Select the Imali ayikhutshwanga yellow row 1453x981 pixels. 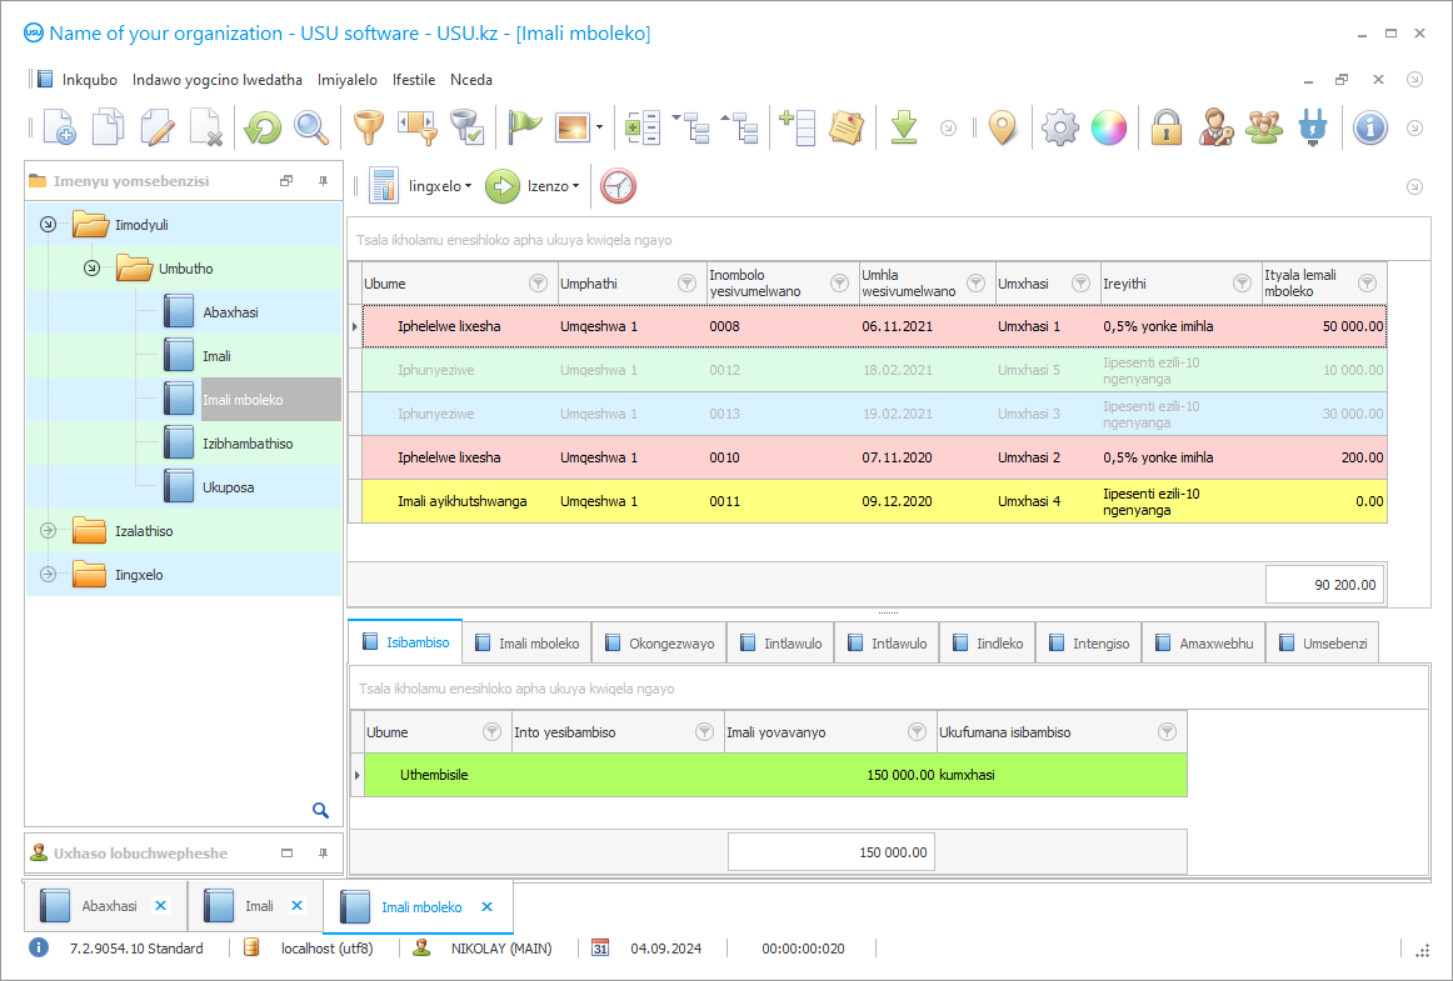(x=874, y=502)
